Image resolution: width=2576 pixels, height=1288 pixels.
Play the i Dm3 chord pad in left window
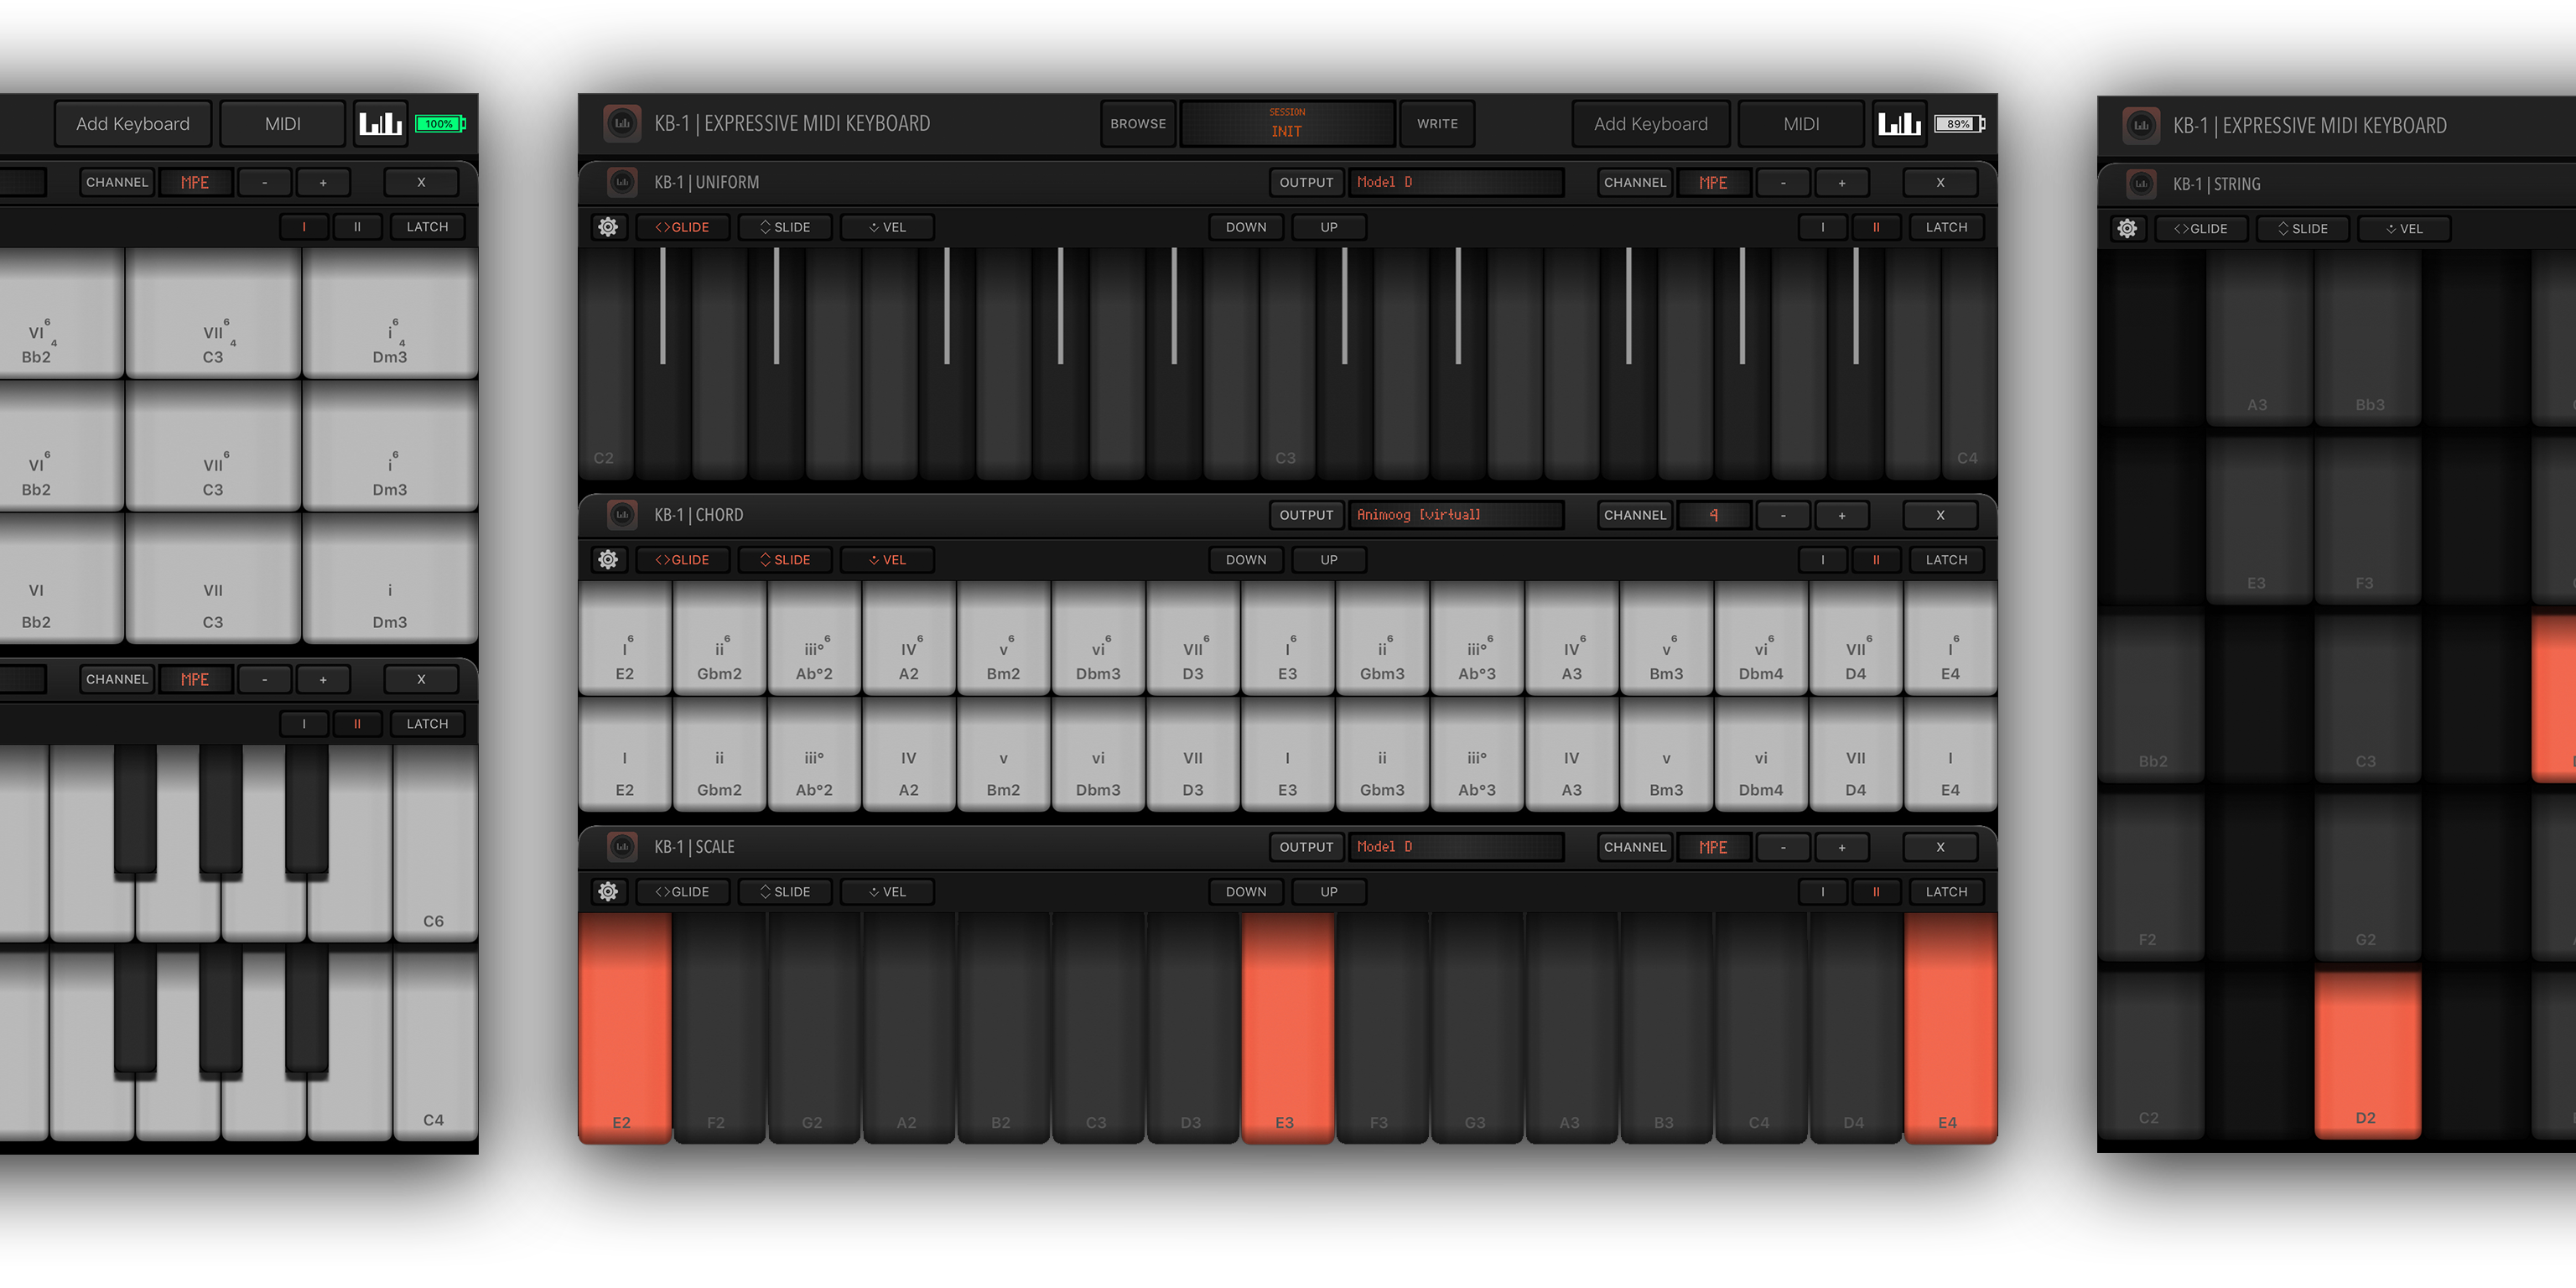389,578
